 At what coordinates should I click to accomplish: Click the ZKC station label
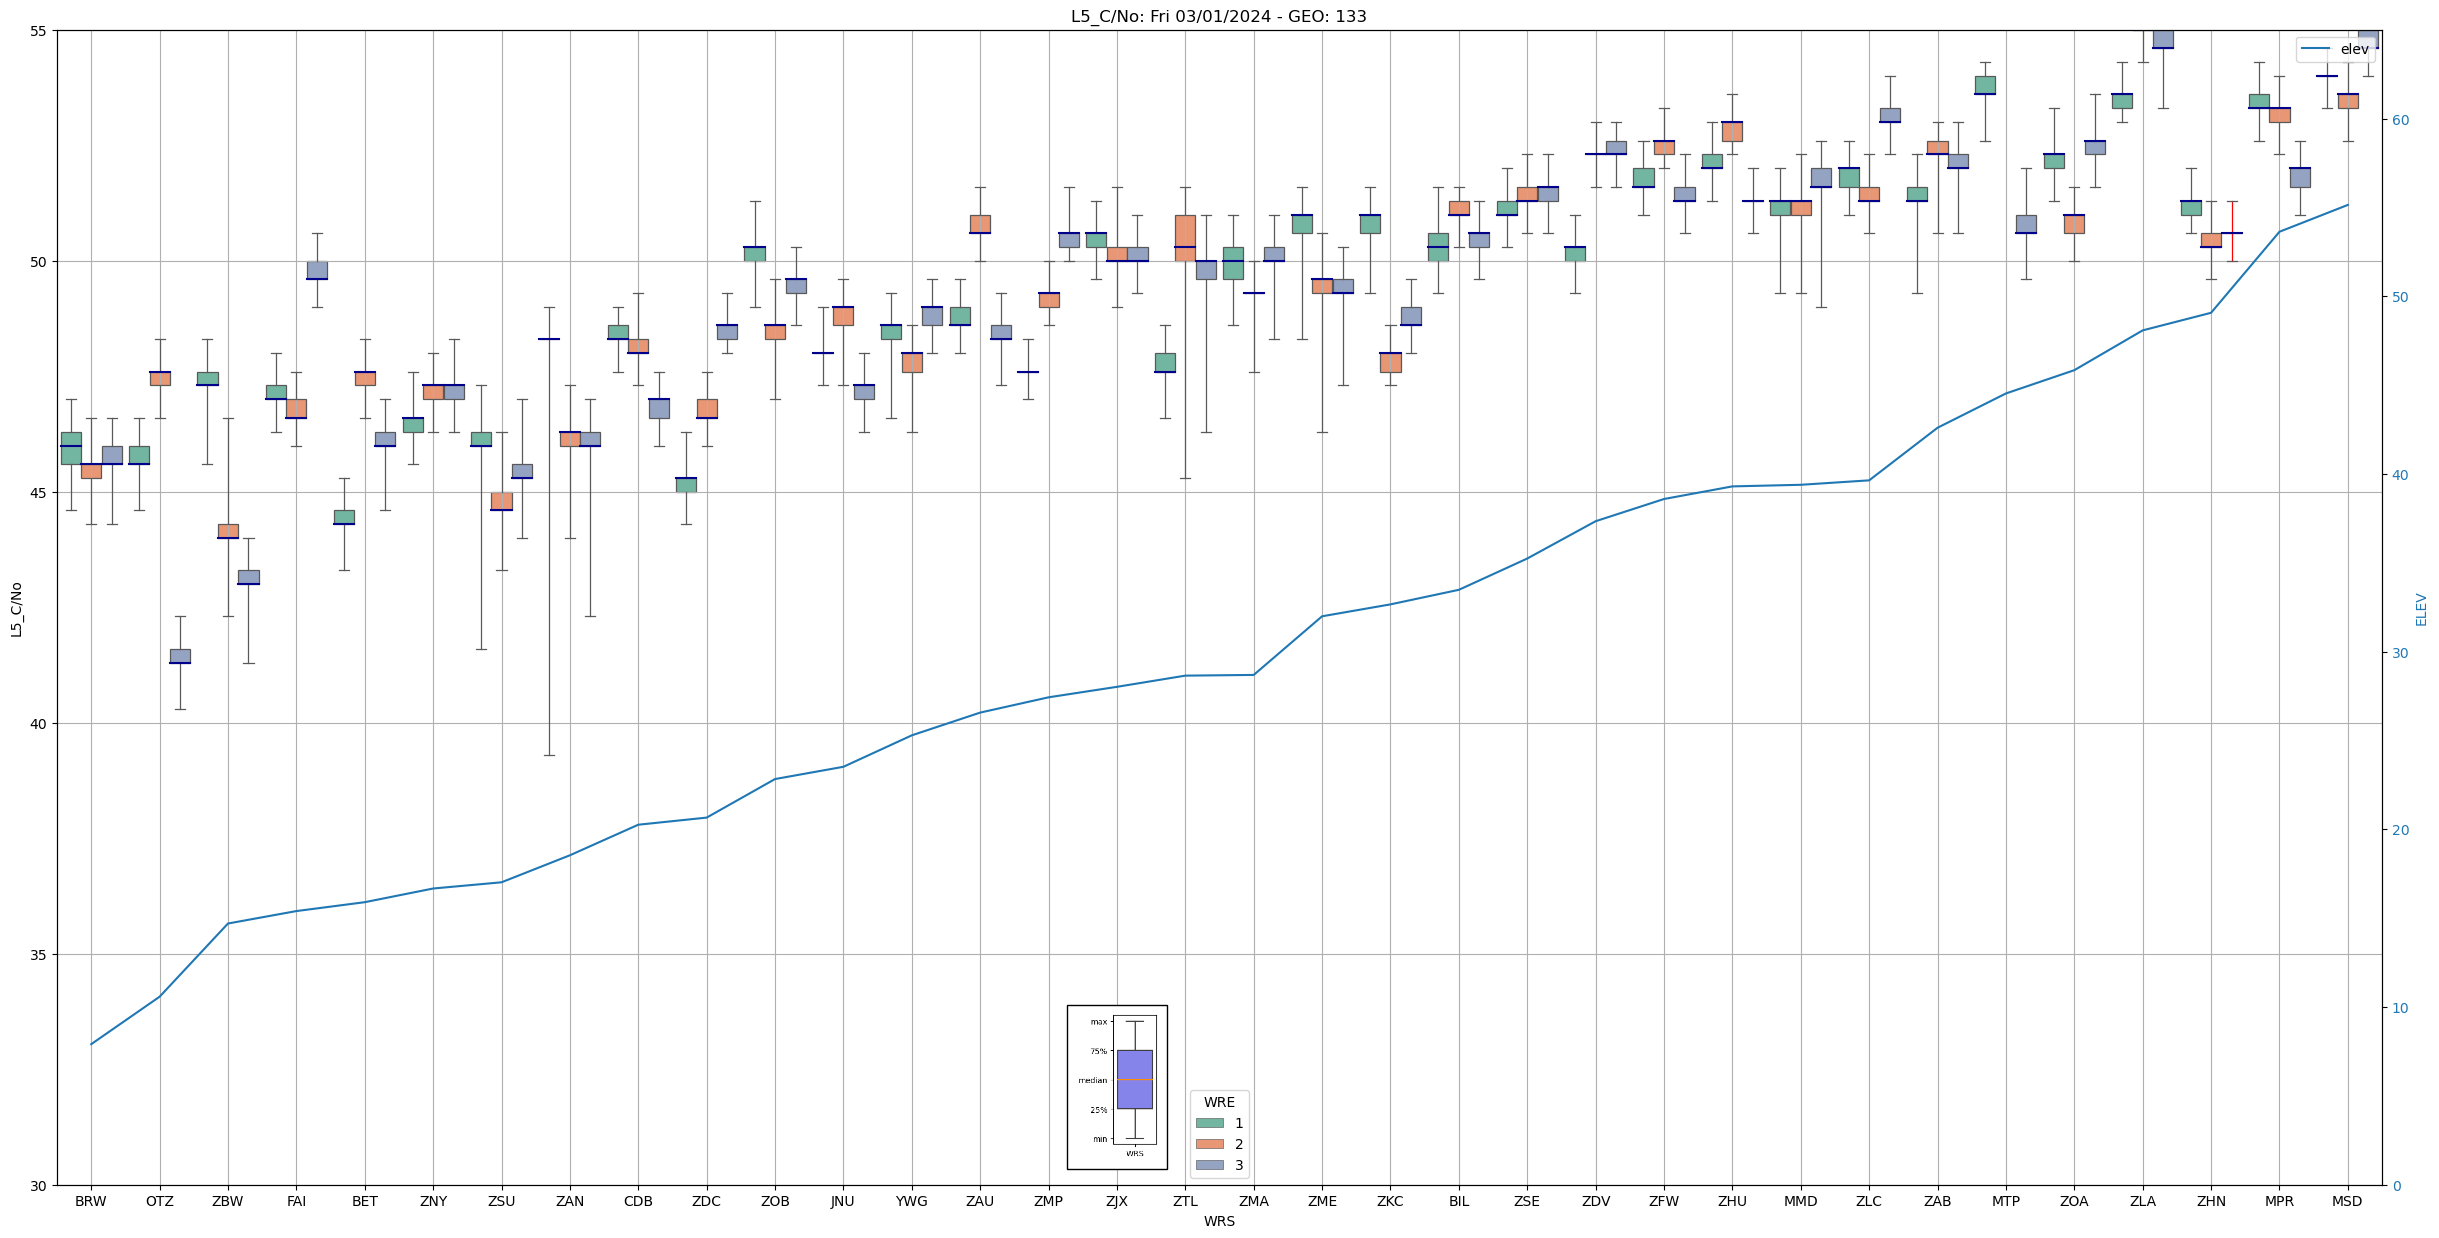(x=1390, y=1201)
